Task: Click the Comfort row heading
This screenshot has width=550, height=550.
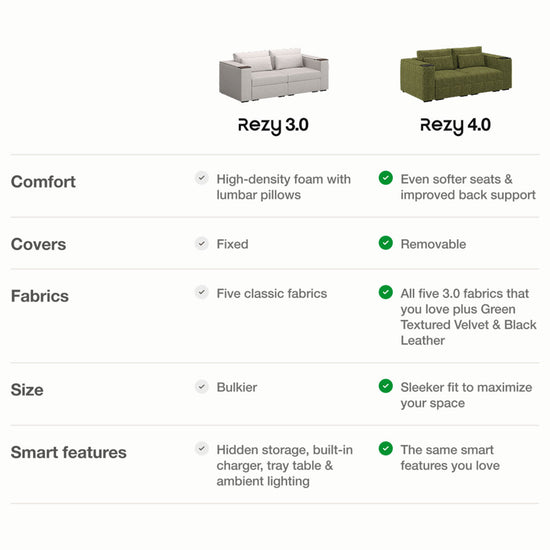Action: (x=43, y=182)
